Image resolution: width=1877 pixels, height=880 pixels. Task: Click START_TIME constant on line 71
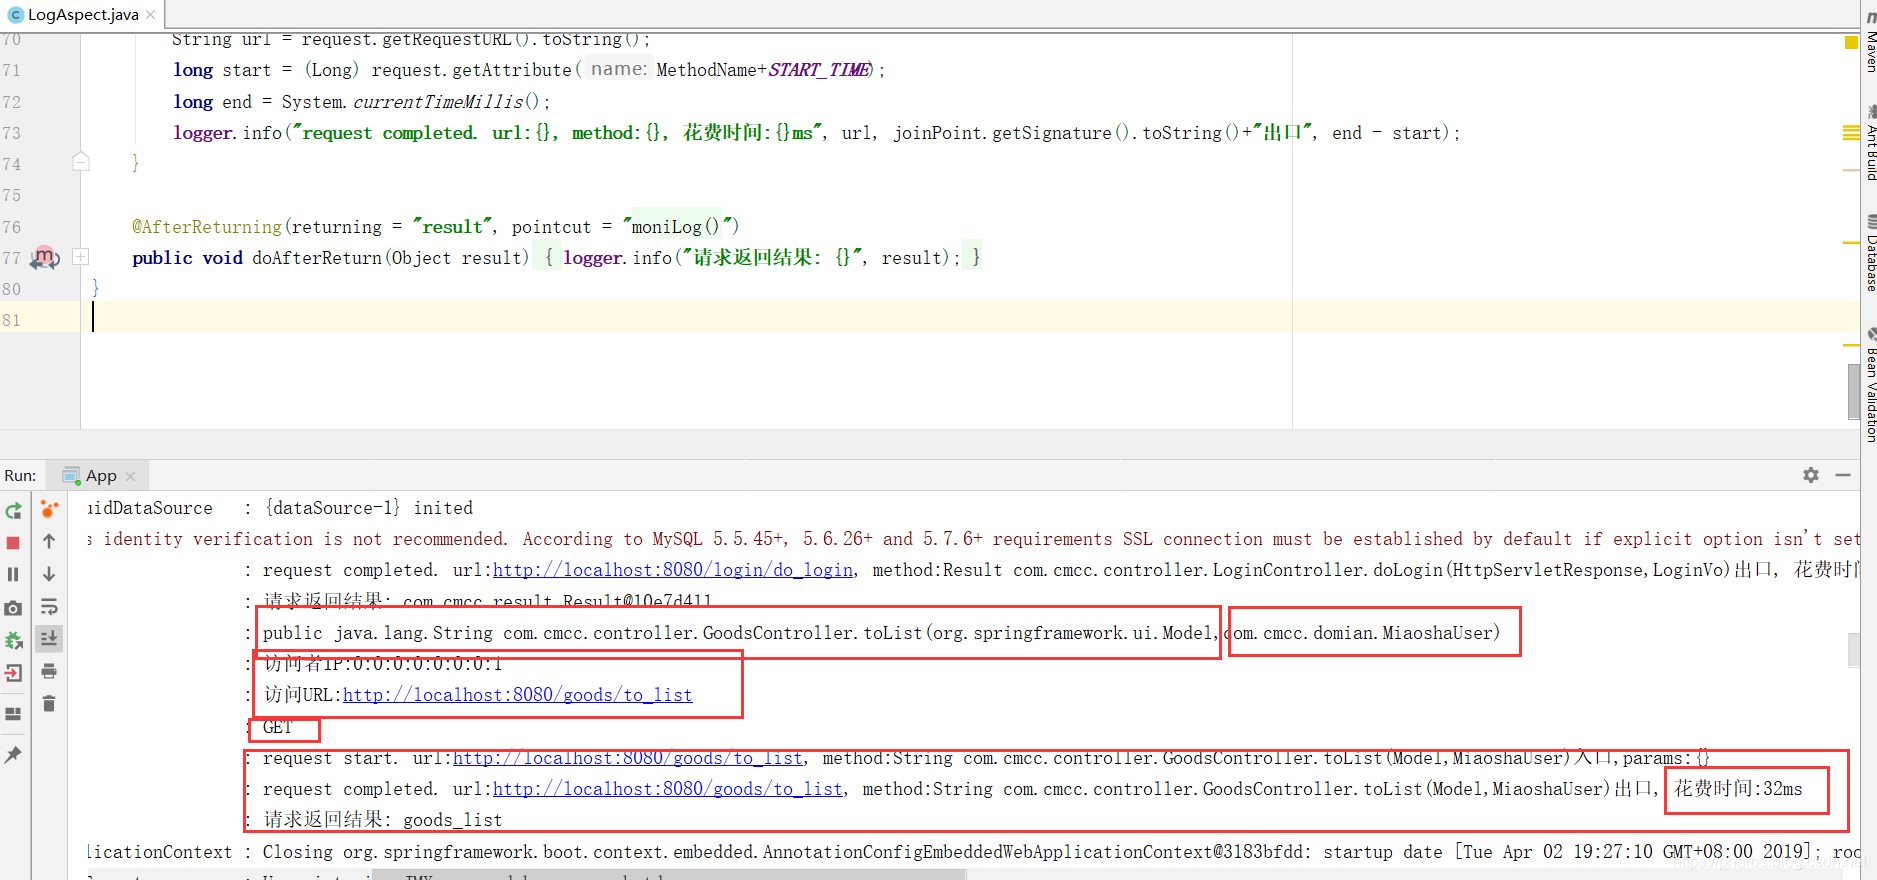tap(819, 70)
